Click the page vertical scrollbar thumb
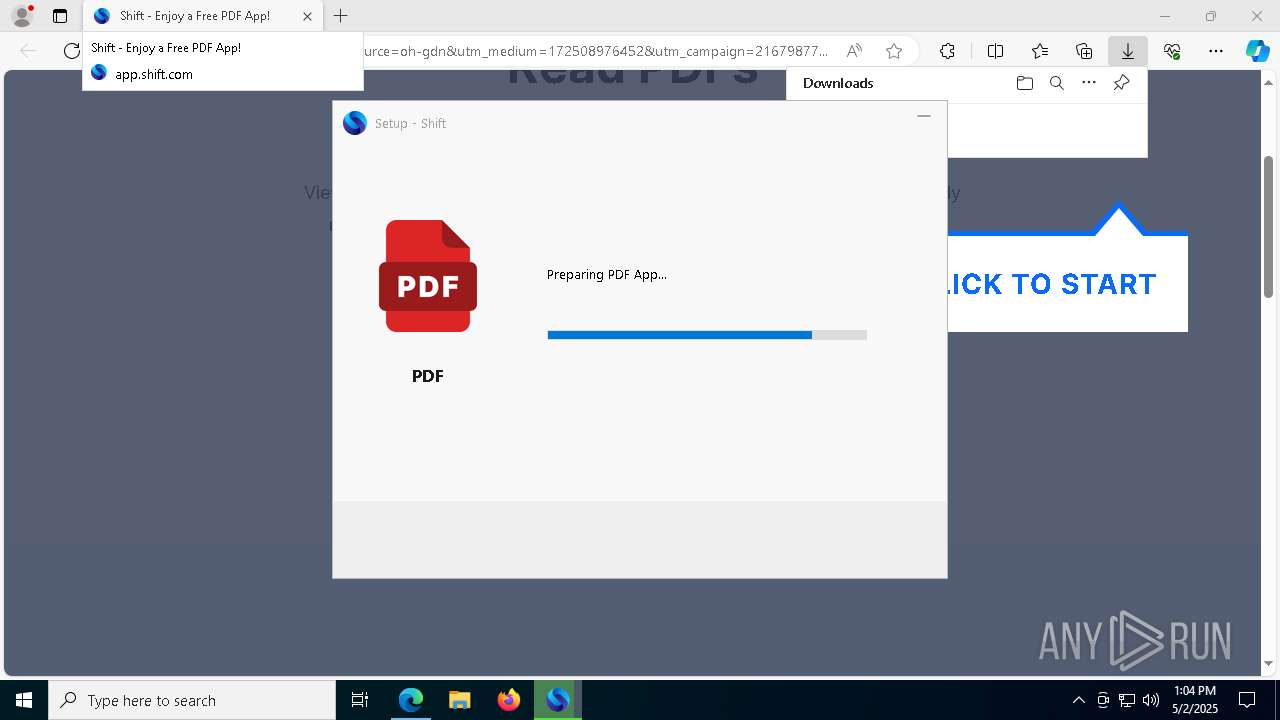The image size is (1280, 720). click(x=1269, y=227)
